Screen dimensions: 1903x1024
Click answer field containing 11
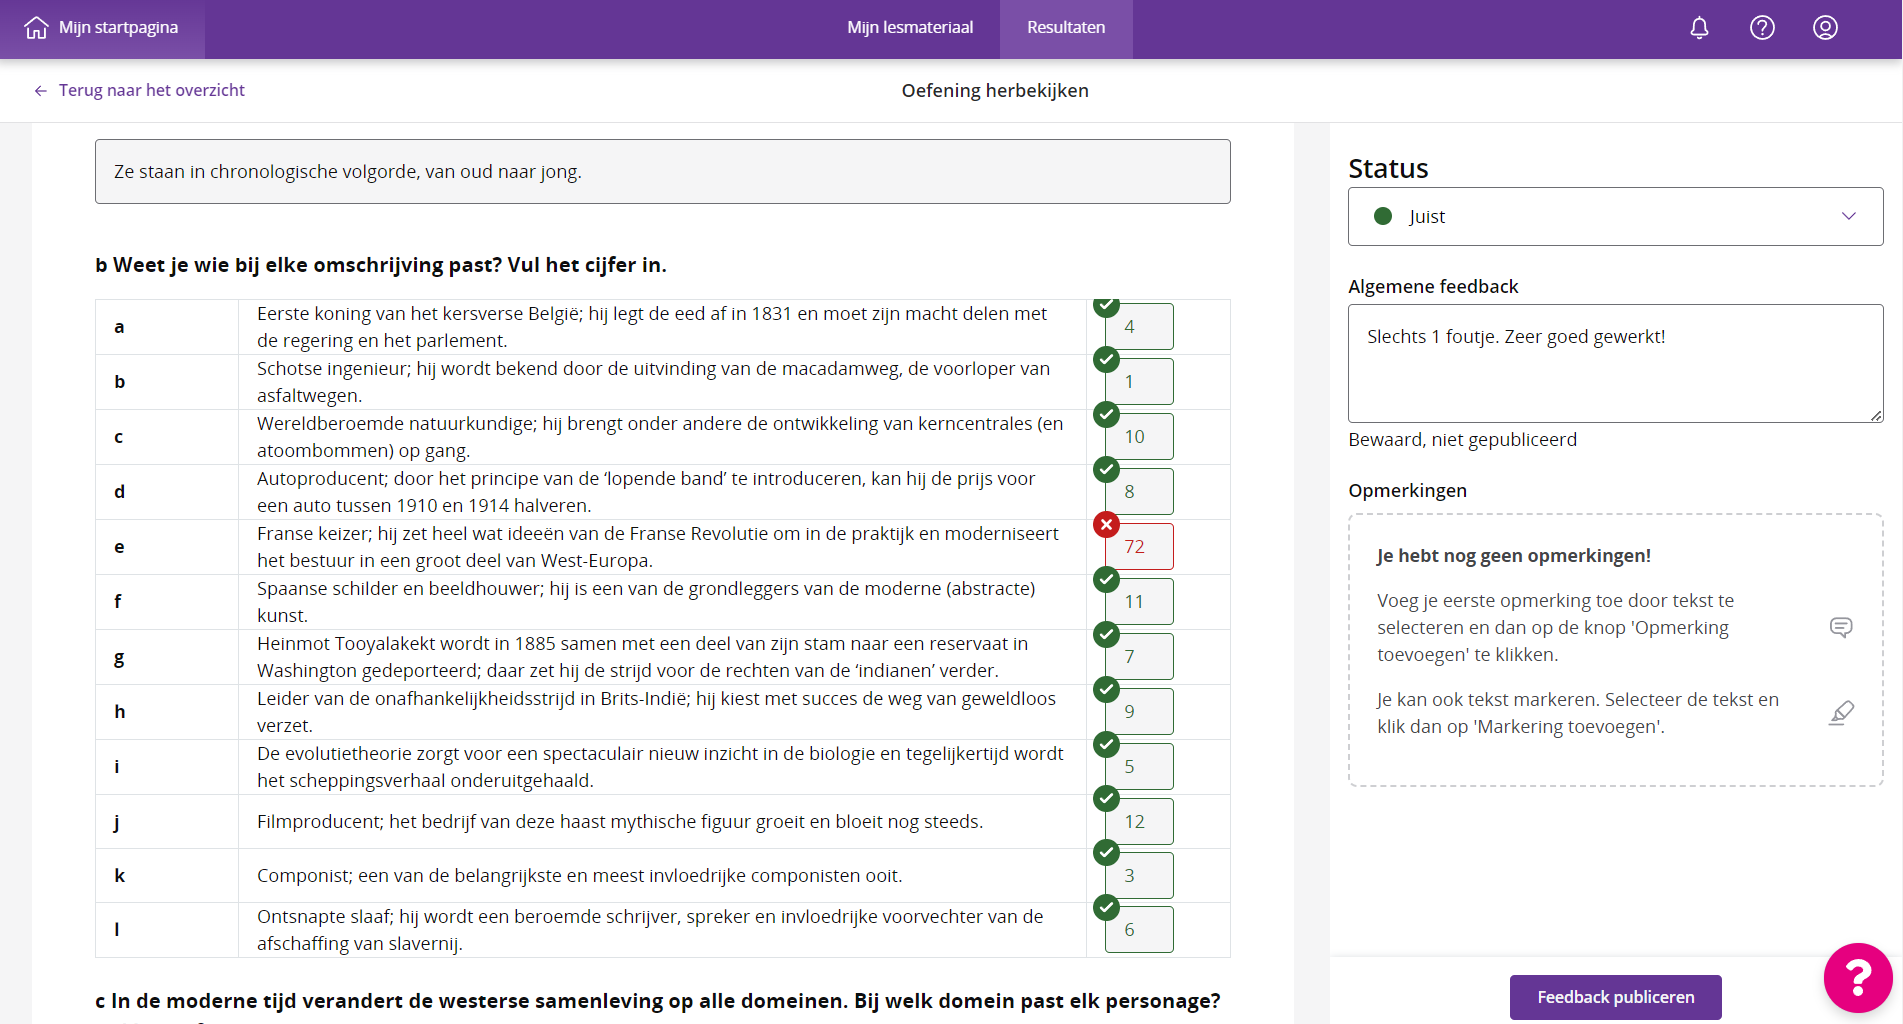[x=1139, y=602]
